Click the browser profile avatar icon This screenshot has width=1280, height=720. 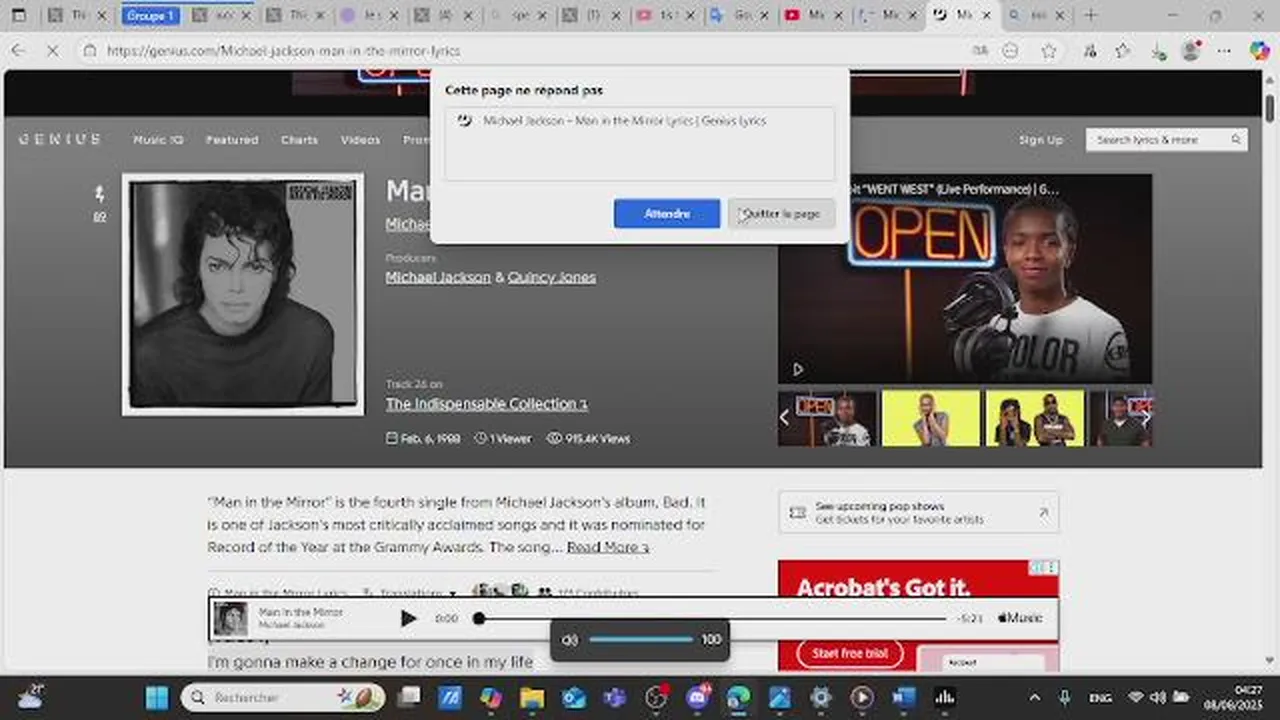(1190, 51)
